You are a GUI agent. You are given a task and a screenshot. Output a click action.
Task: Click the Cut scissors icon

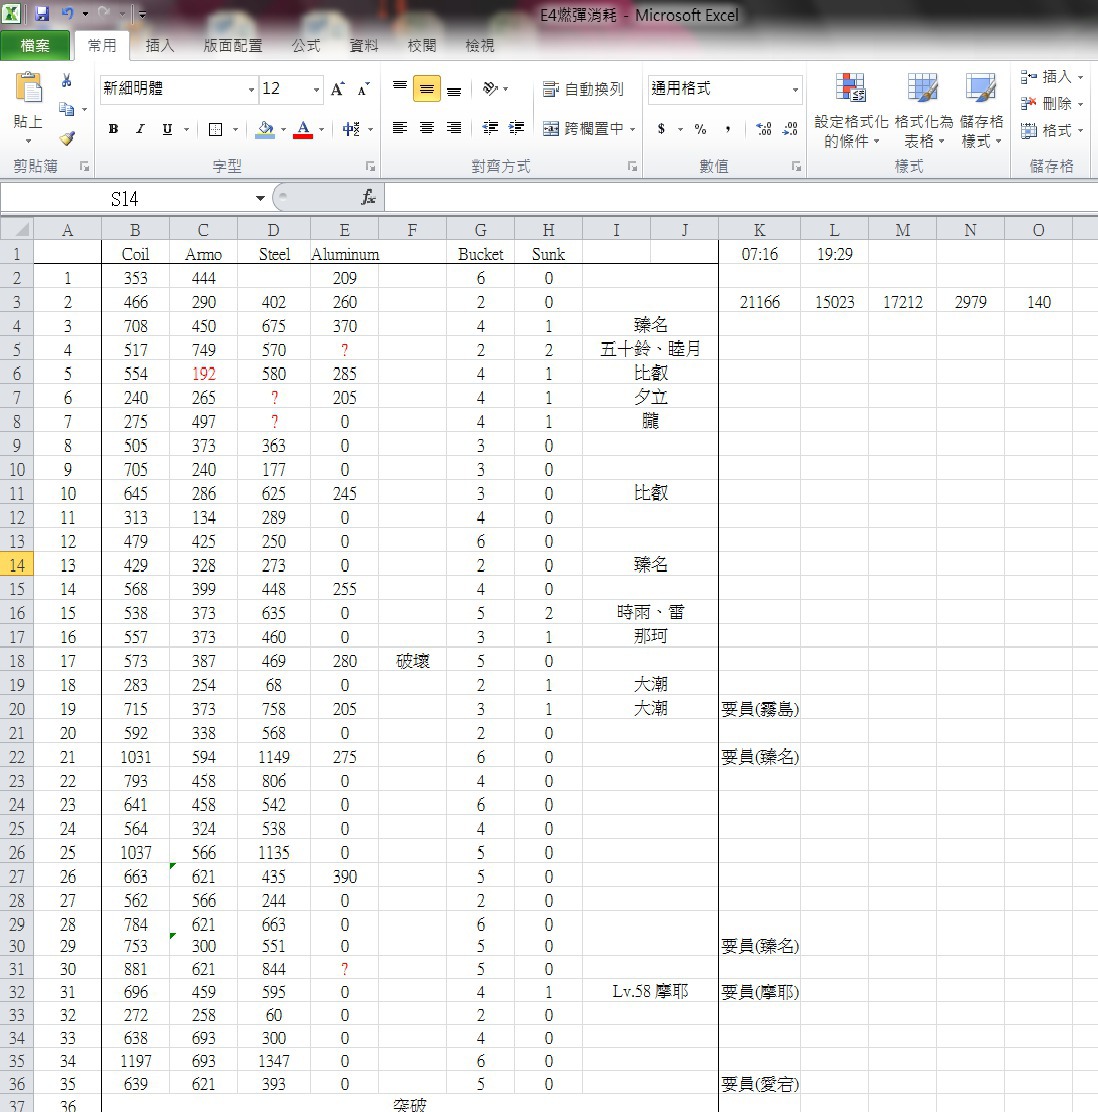point(66,81)
